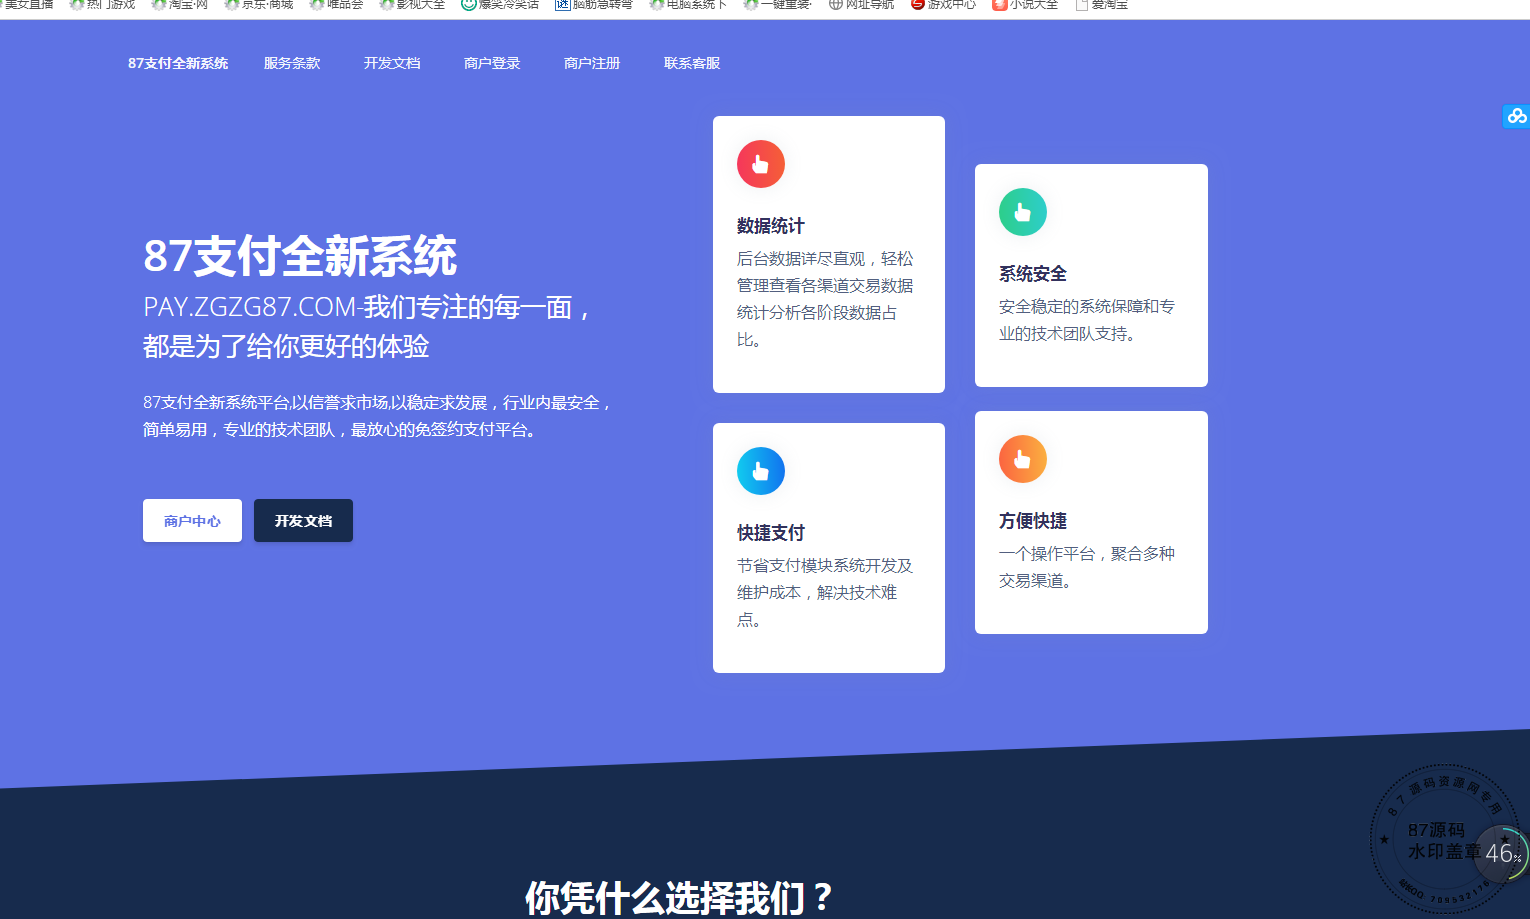This screenshot has width=1530, height=919.
Task: Open the 小说大全 bookmark
Action: [x=1024, y=5]
